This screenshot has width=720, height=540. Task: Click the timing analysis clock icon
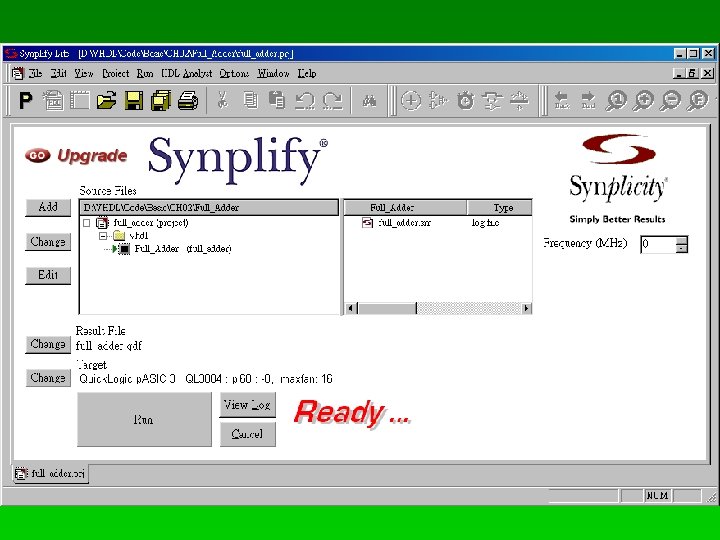click(x=466, y=101)
